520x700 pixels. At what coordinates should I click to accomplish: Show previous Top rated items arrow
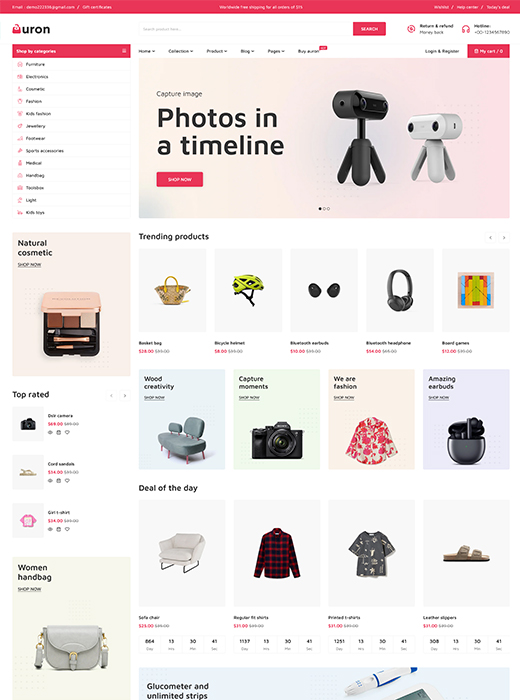tap(112, 395)
